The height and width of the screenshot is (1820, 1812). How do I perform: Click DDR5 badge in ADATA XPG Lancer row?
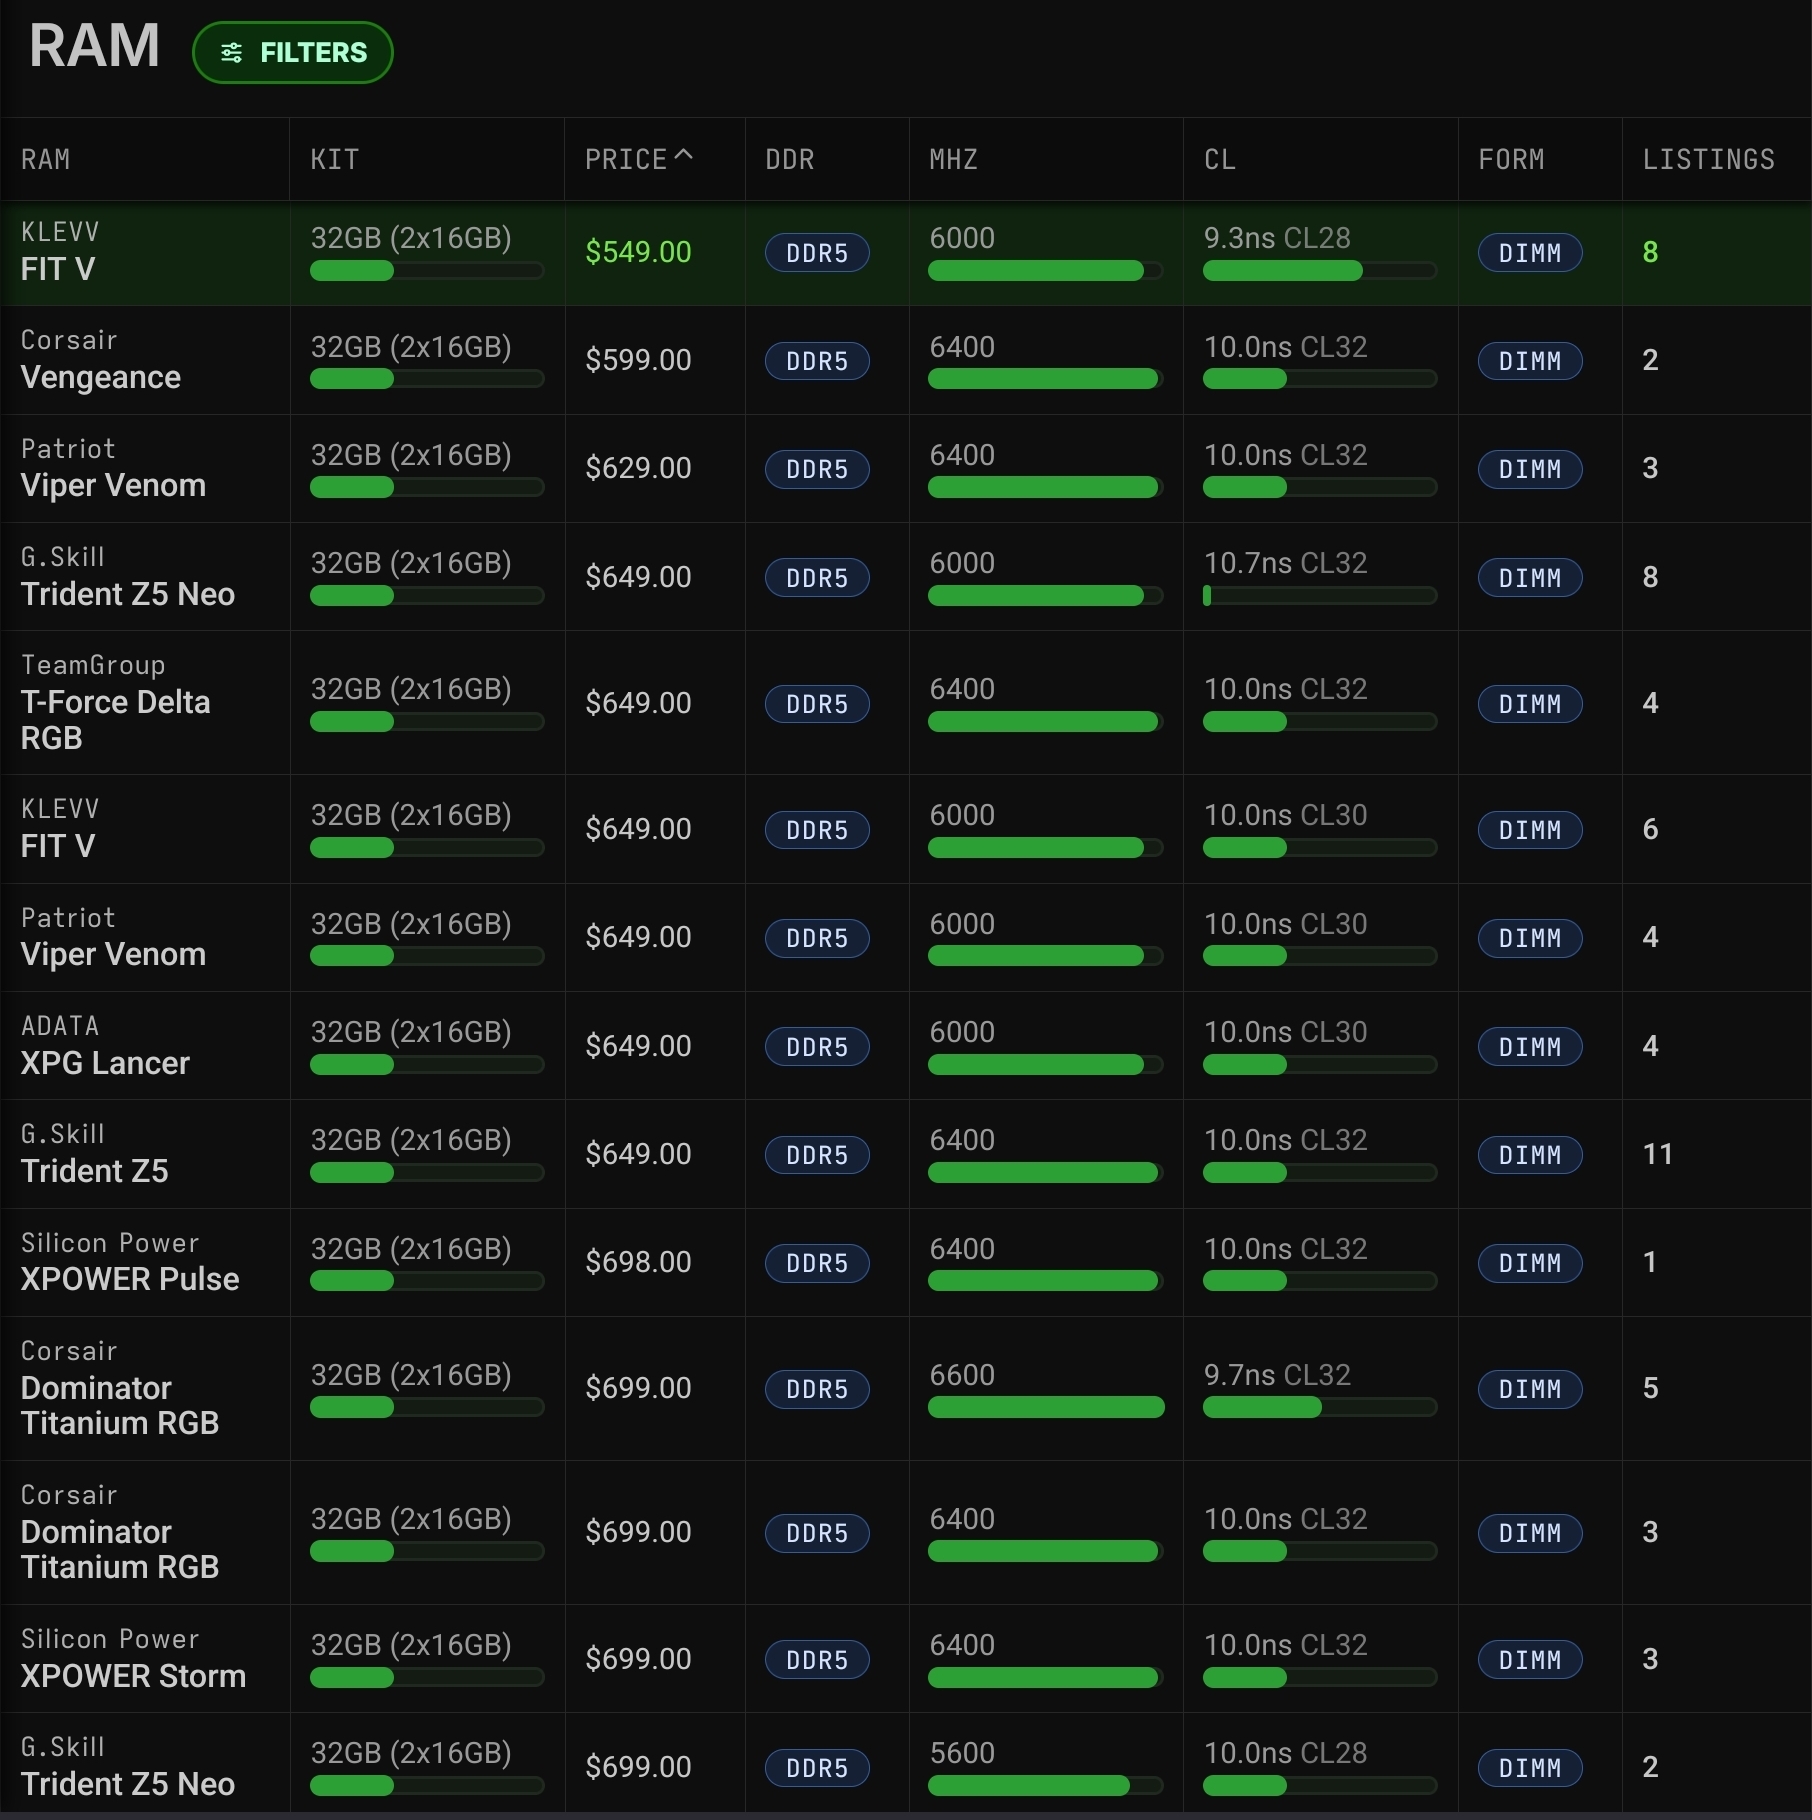pyautogui.click(x=817, y=1047)
